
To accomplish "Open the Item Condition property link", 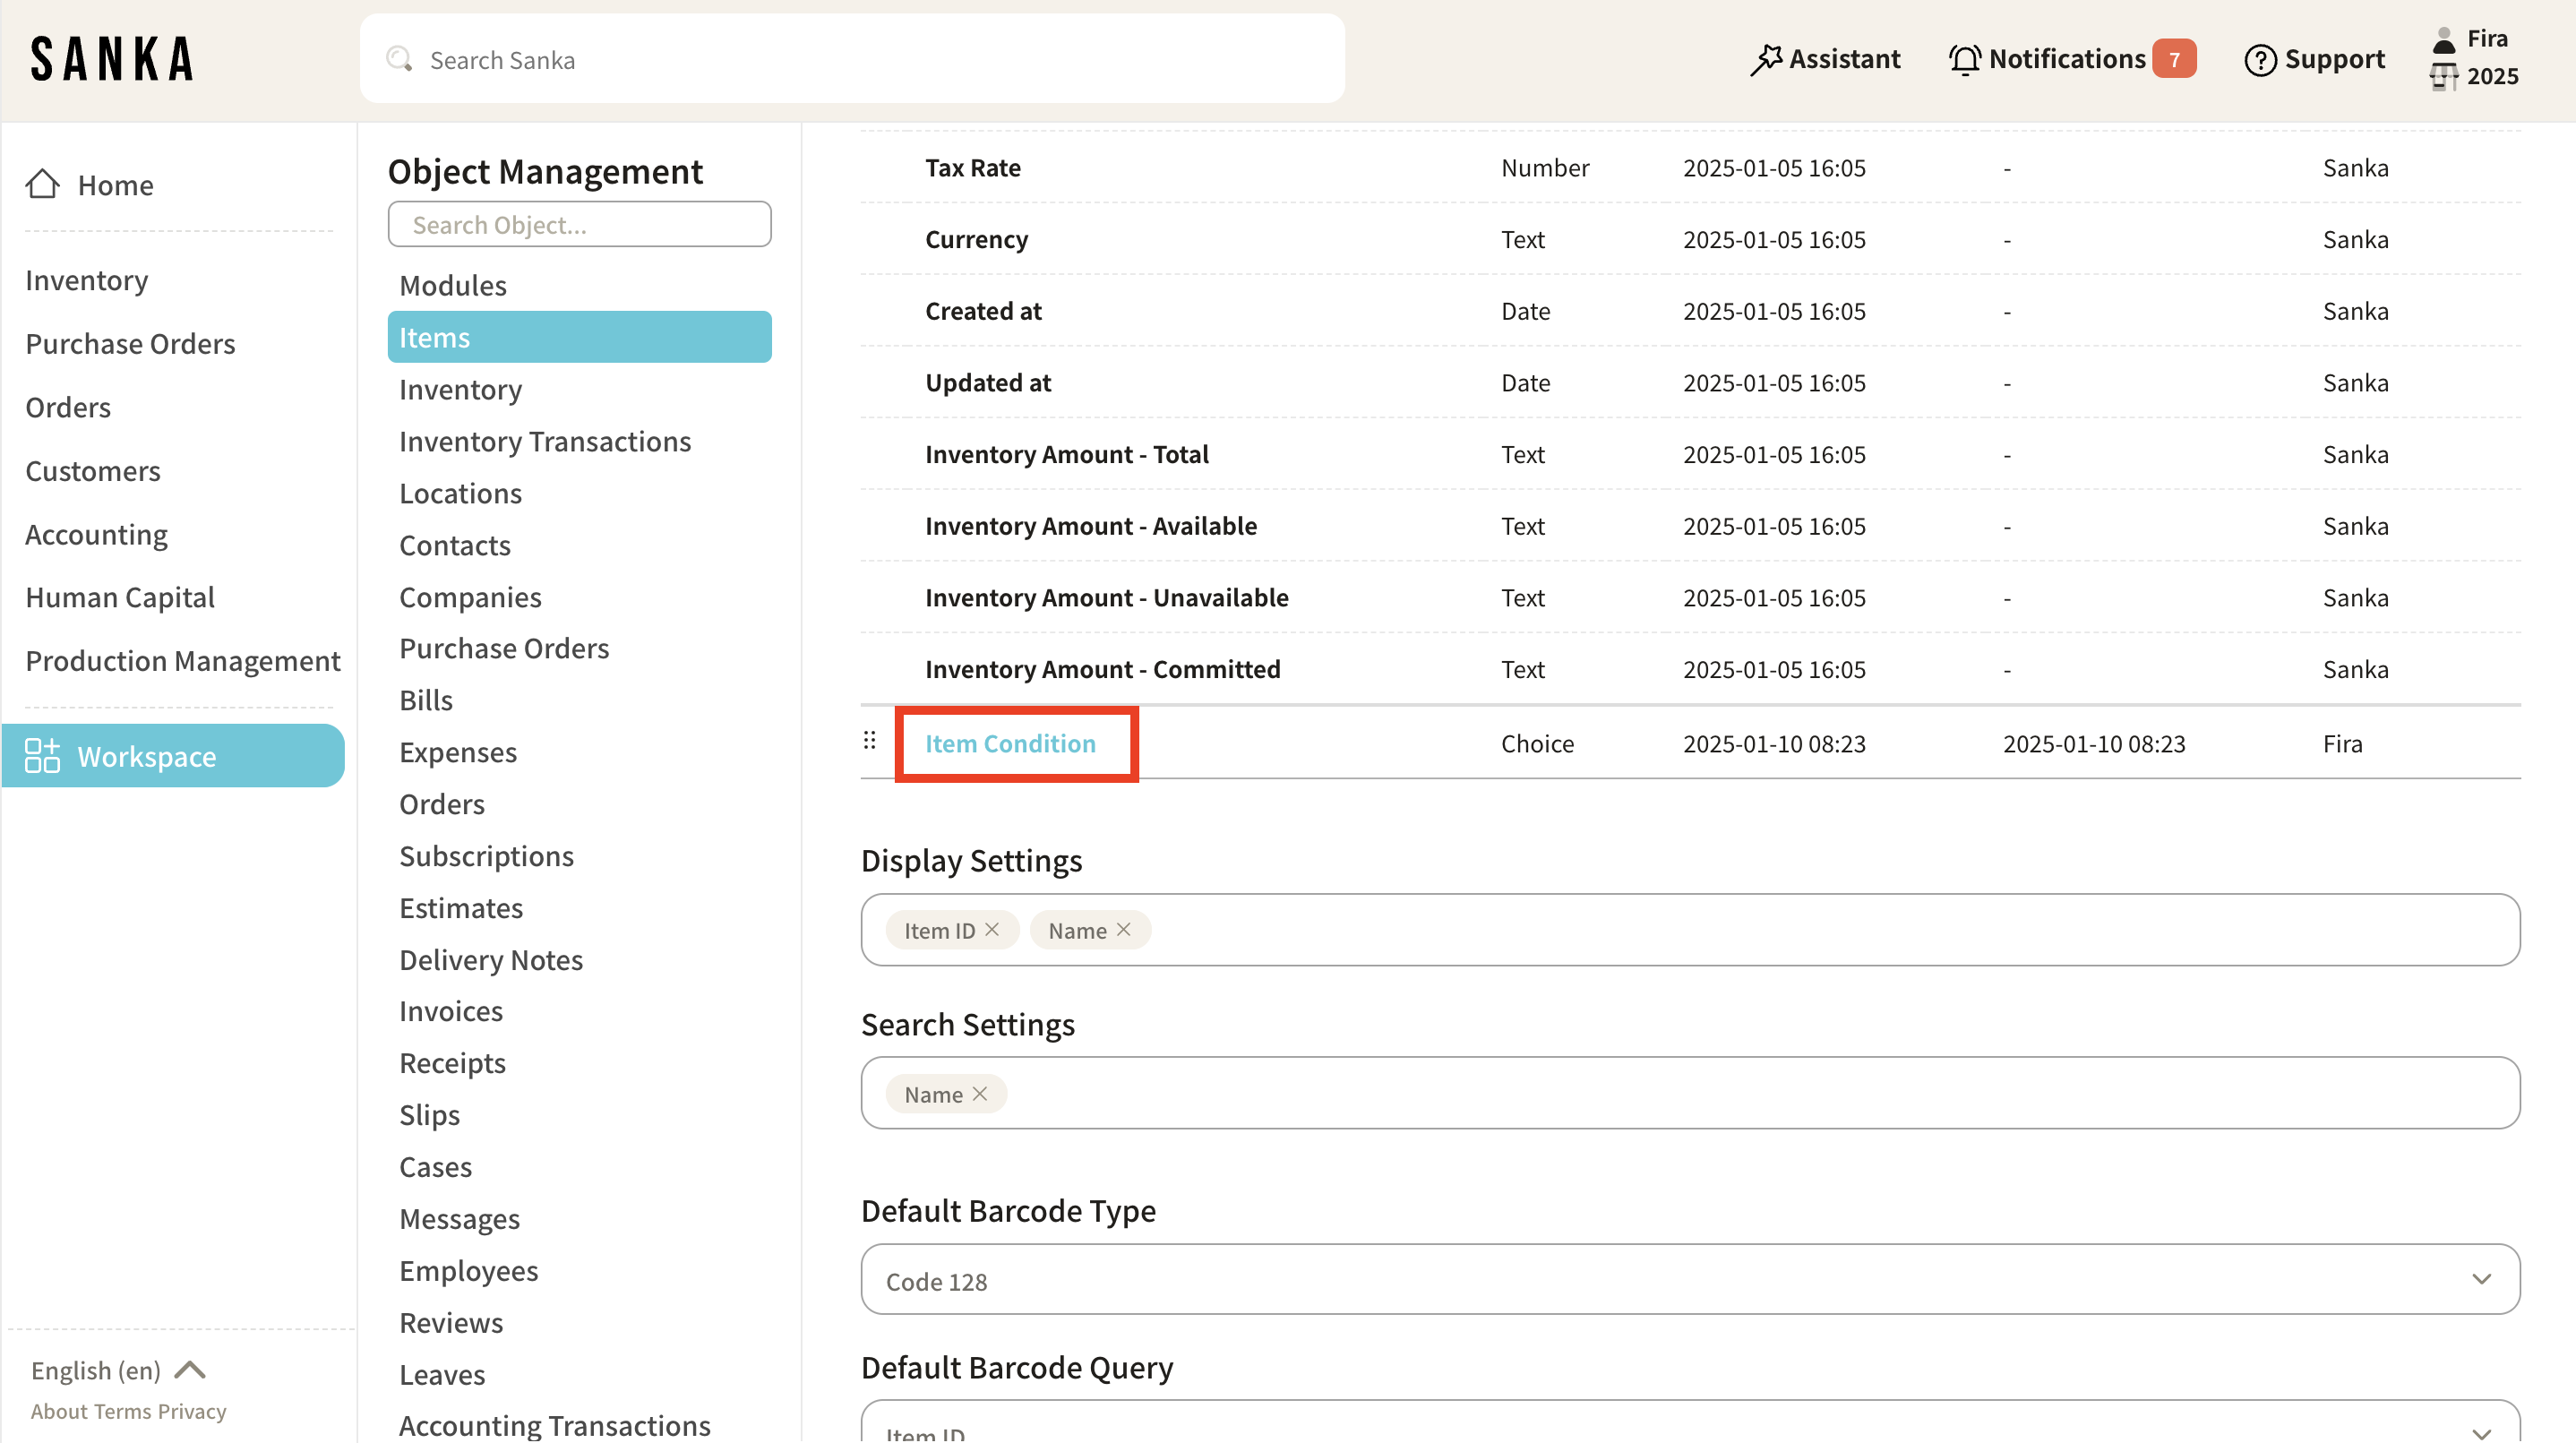I will click(x=1010, y=743).
